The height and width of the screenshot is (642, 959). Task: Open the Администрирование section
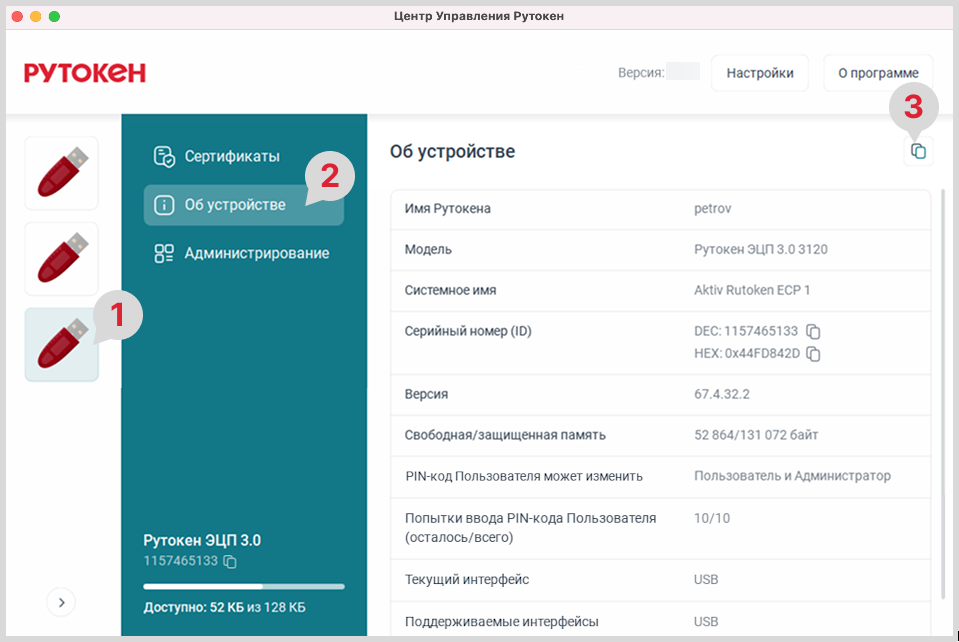point(256,254)
